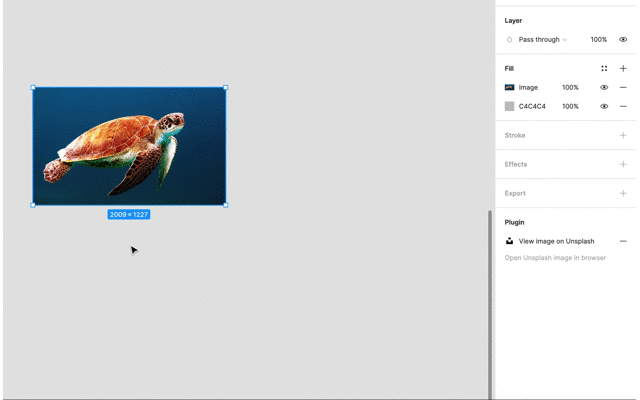Hide the Image fill layer
This screenshot has width=640, height=400.
point(604,87)
